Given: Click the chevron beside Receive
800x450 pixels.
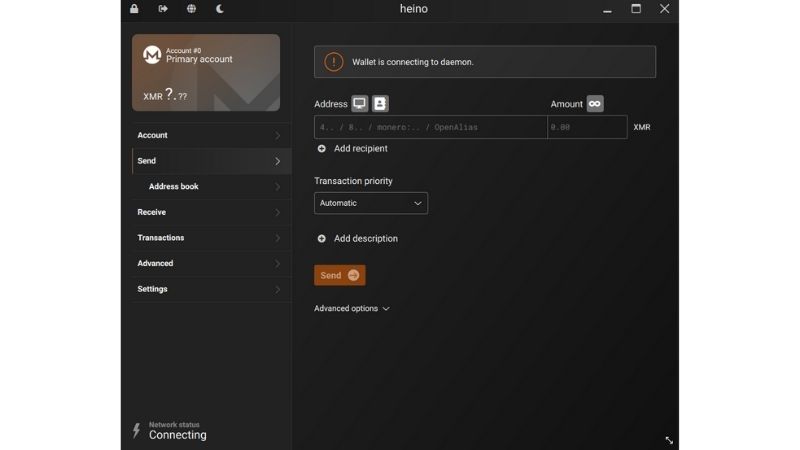Looking at the screenshot, I should pos(278,212).
